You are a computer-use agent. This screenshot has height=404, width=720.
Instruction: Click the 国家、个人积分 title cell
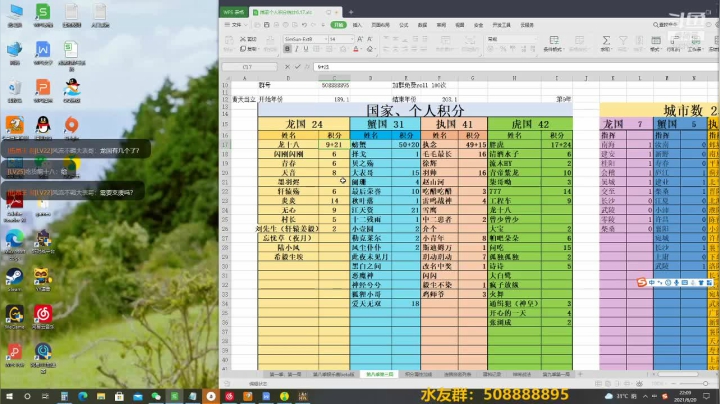(x=415, y=110)
